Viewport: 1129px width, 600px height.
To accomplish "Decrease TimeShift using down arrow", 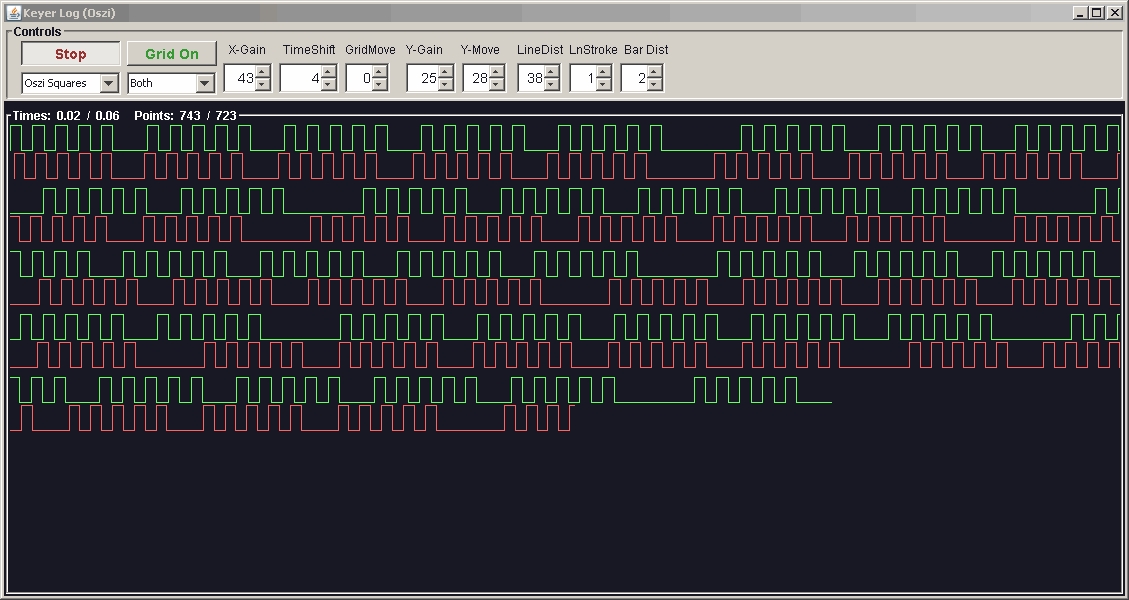I will (x=328, y=84).
